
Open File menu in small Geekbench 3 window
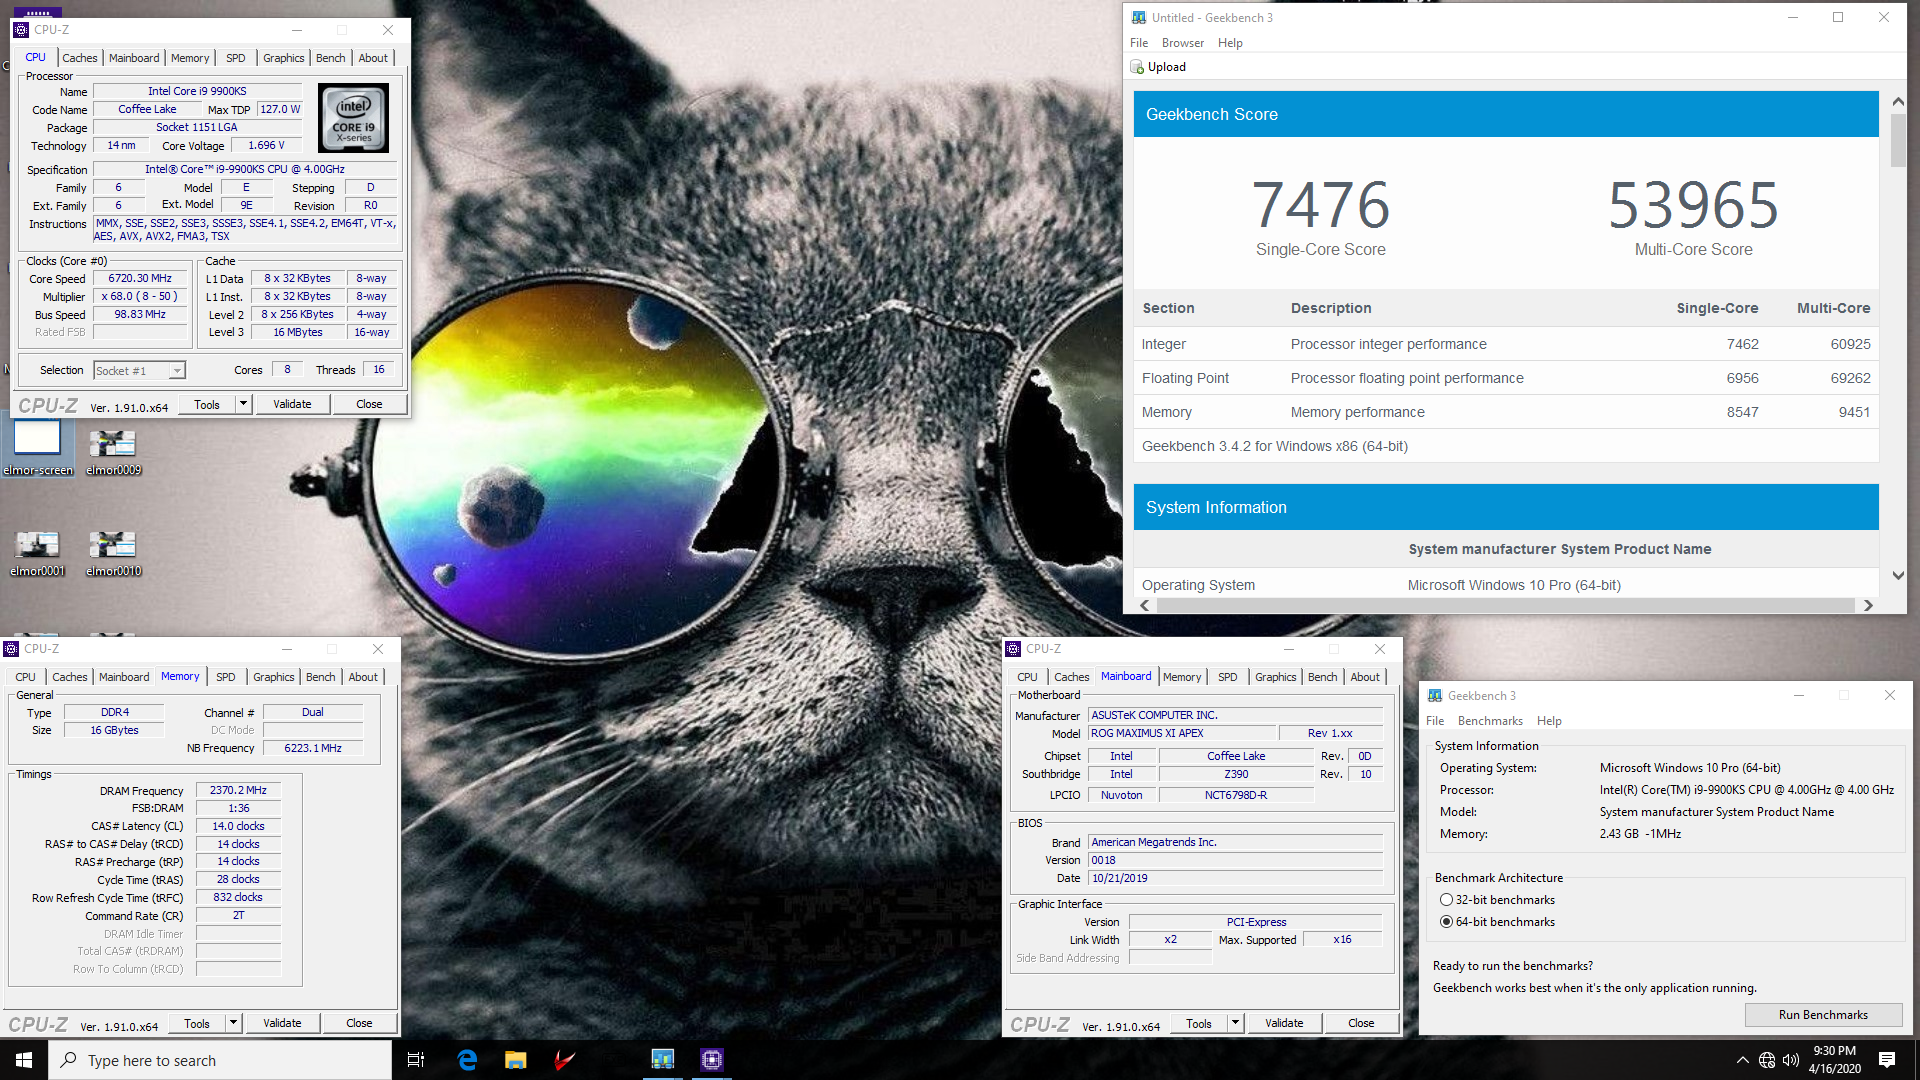tap(1435, 721)
